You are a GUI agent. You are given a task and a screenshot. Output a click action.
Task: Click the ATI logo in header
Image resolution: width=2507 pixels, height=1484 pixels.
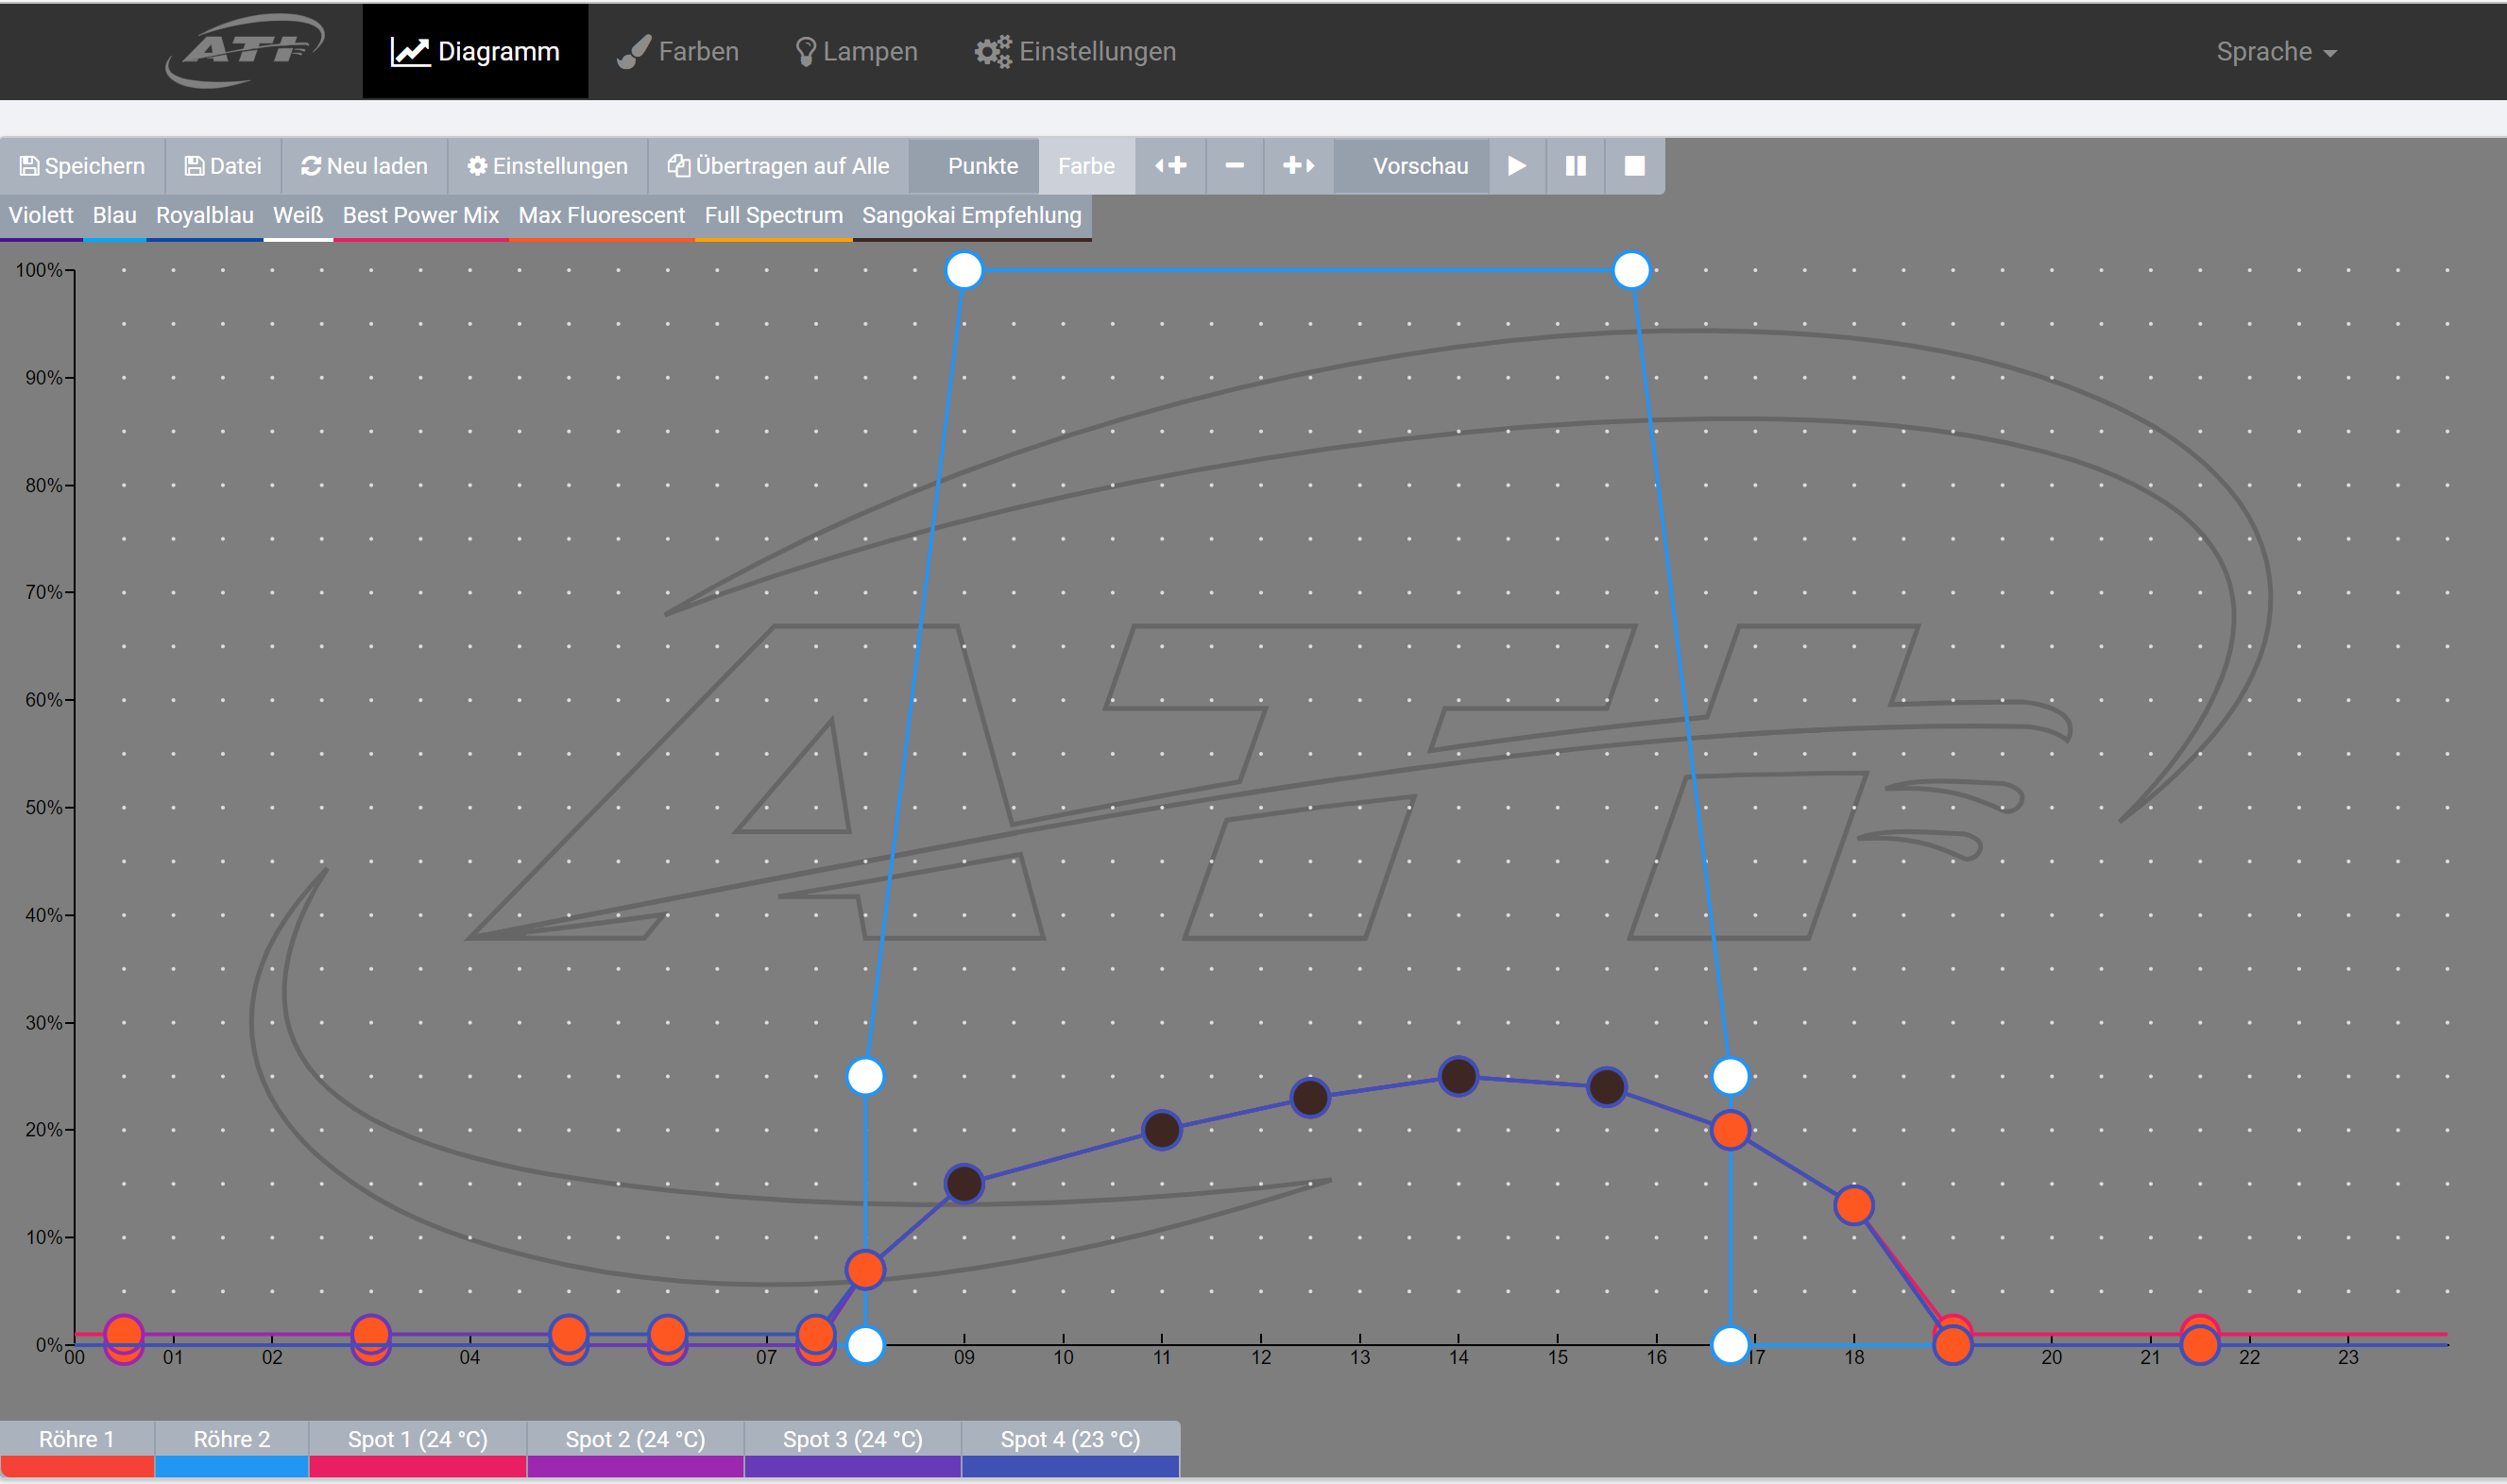(245, 50)
